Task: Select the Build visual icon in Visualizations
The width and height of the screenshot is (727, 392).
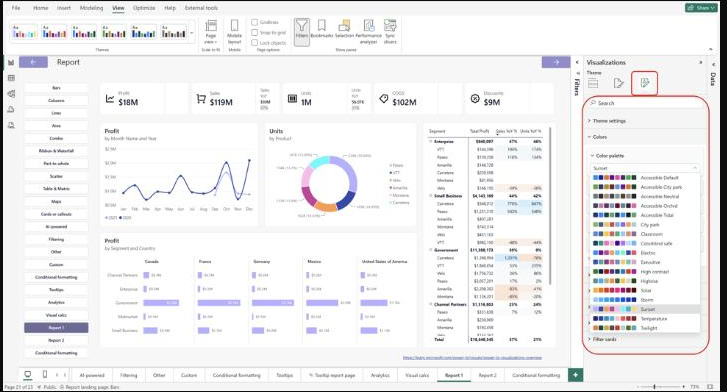Action: click(593, 83)
